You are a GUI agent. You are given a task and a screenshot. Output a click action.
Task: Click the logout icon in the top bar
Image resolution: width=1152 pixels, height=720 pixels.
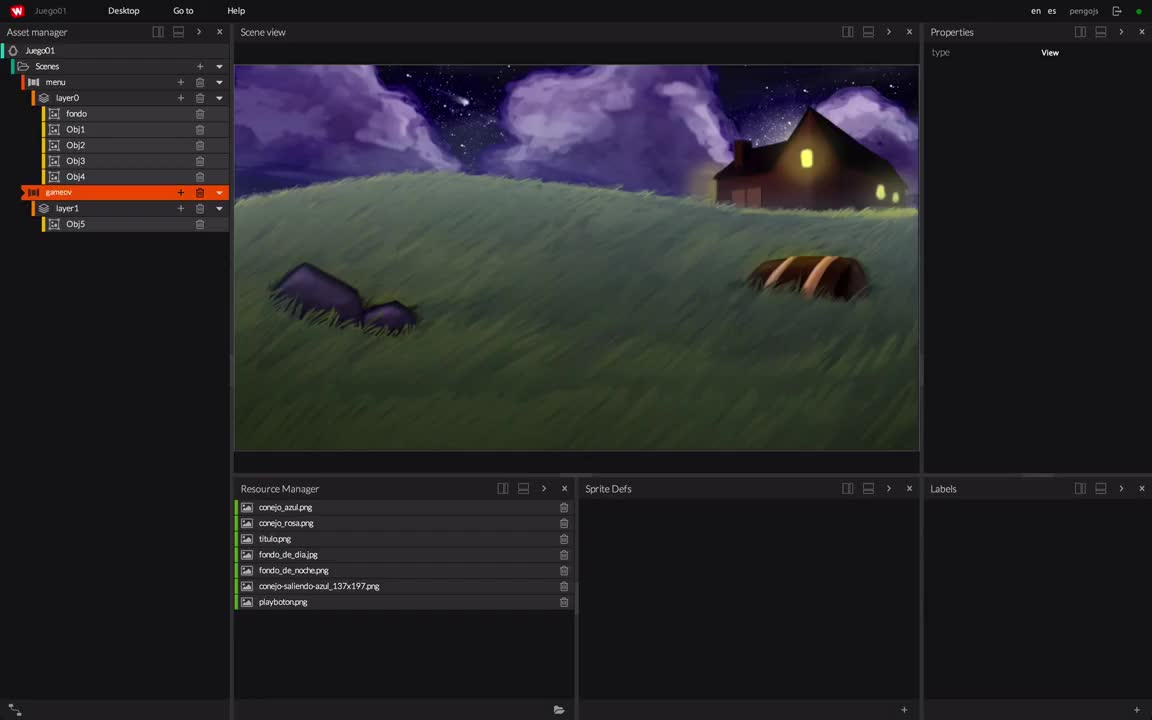[x=1117, y=11]
